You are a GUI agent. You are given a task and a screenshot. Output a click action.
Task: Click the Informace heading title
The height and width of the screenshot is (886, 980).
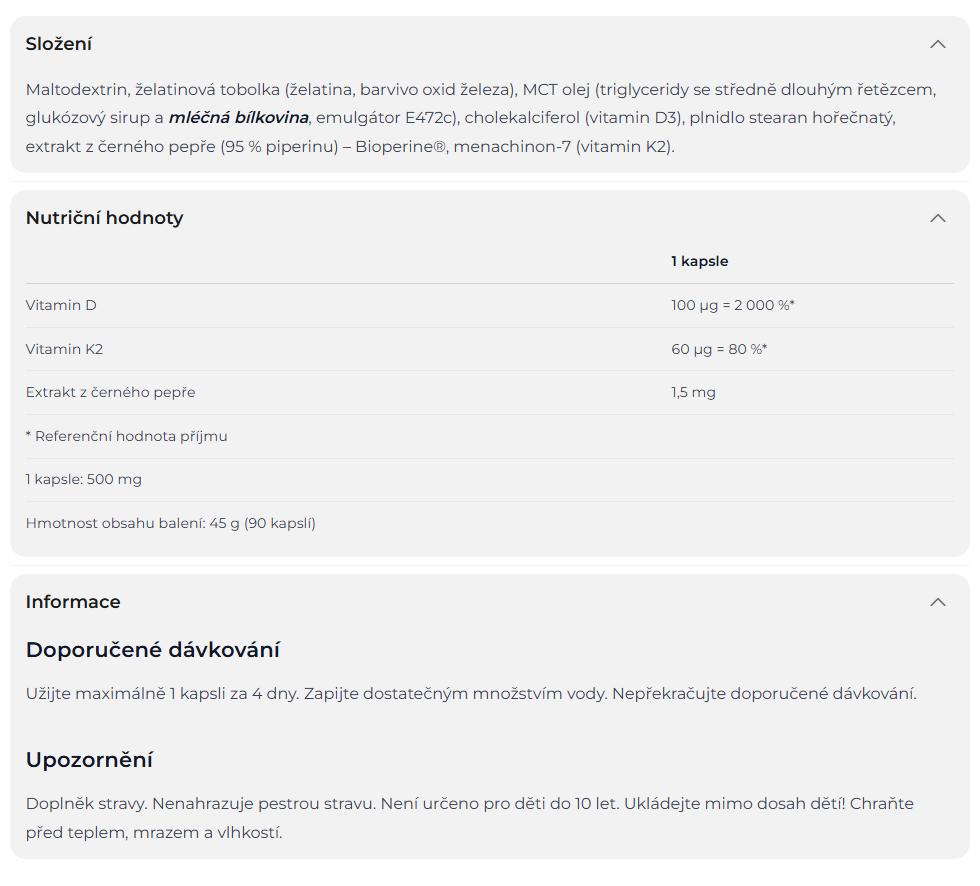tap(73, 602)
